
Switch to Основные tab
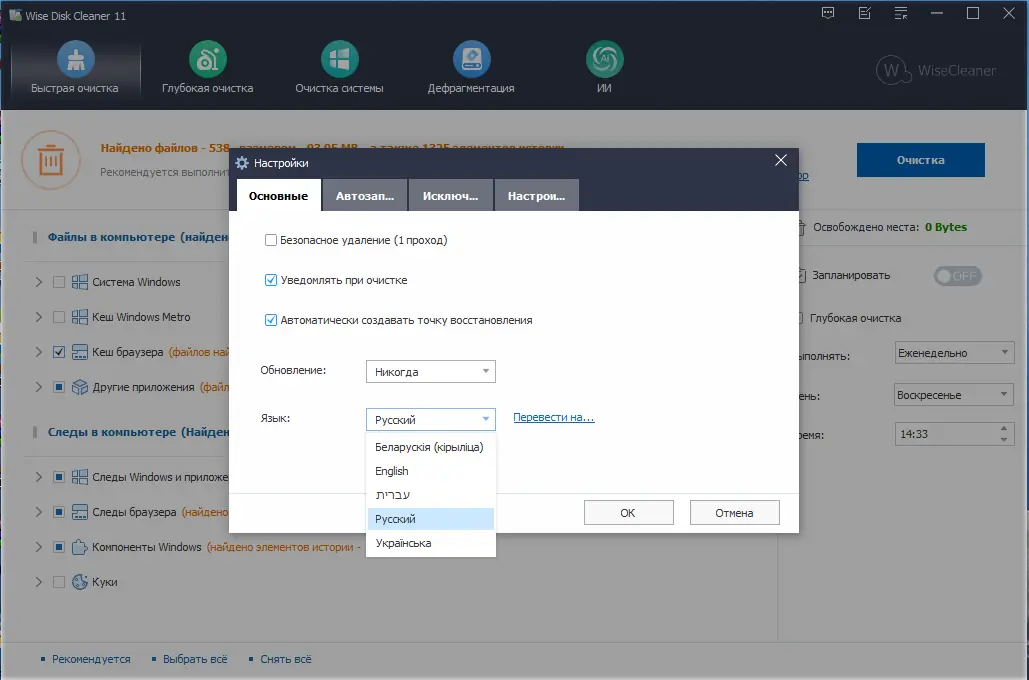pos(278,196)
